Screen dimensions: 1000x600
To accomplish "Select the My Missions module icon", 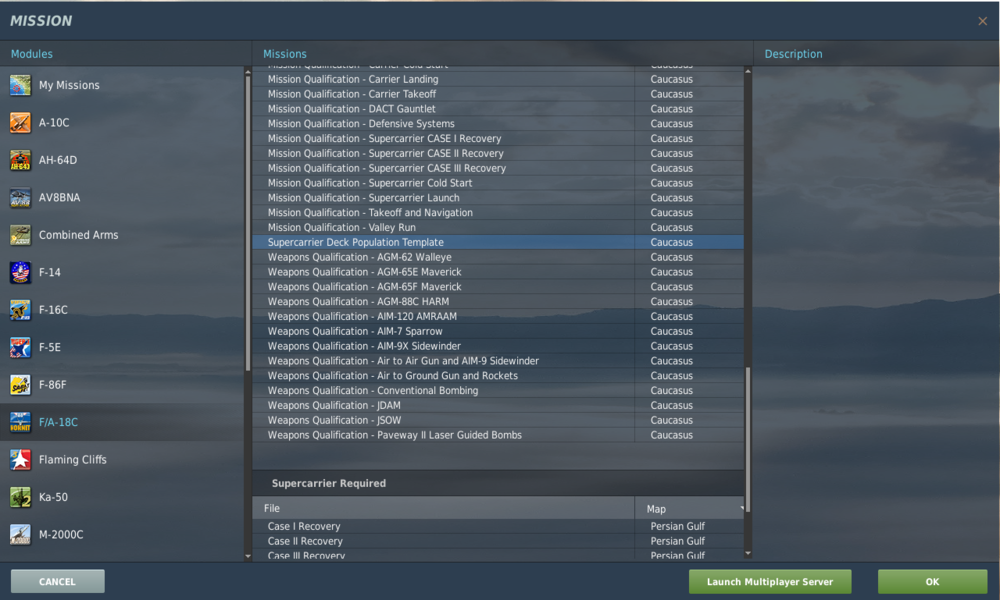I will 20,85.
